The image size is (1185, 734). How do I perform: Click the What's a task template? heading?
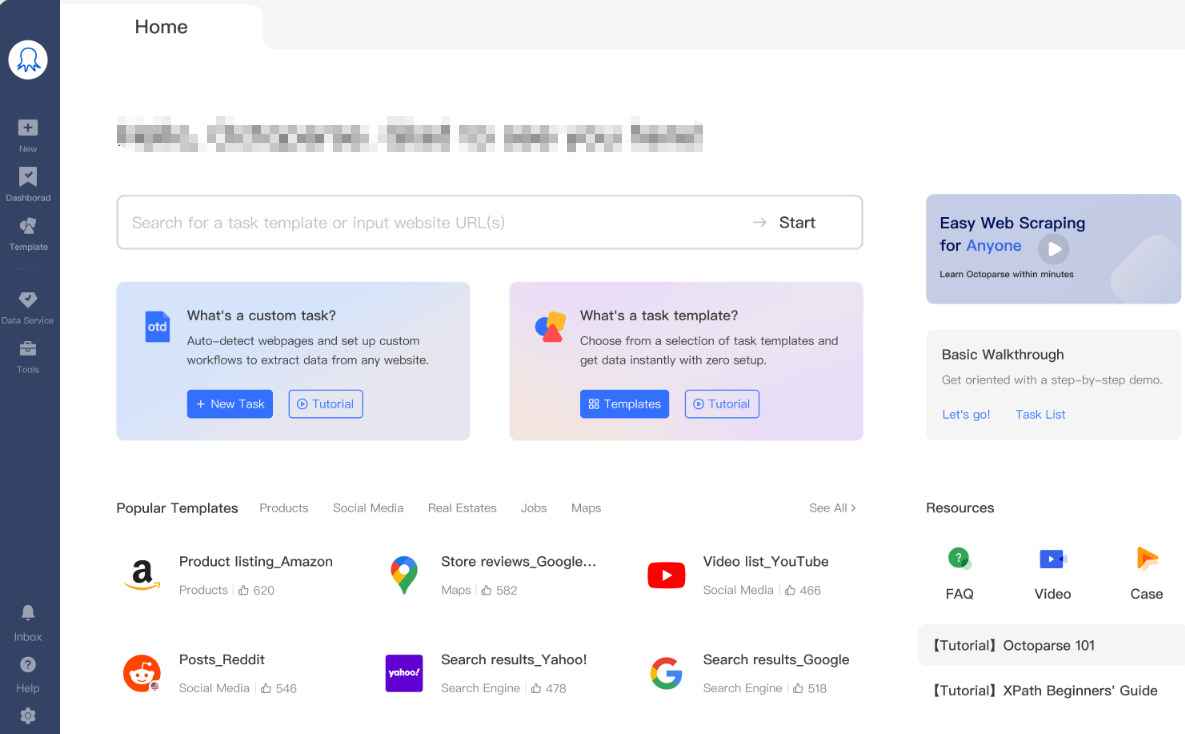click(659, 315)
